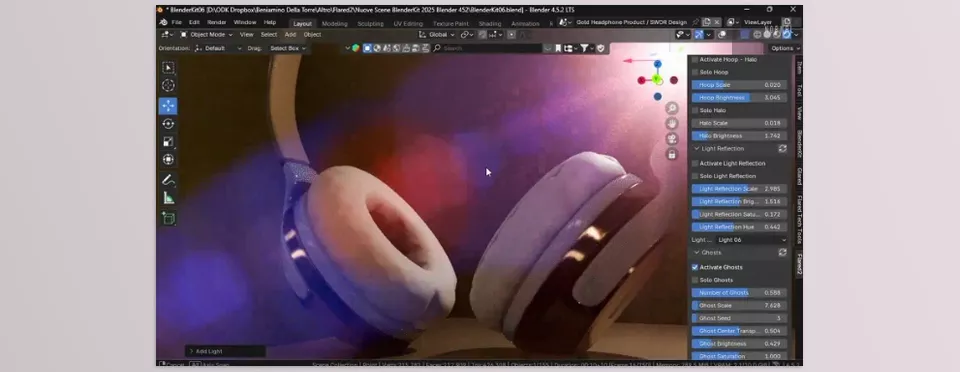960x372 pixels.
Task: Open the Window menu
Action: click(x=245, y=23)
